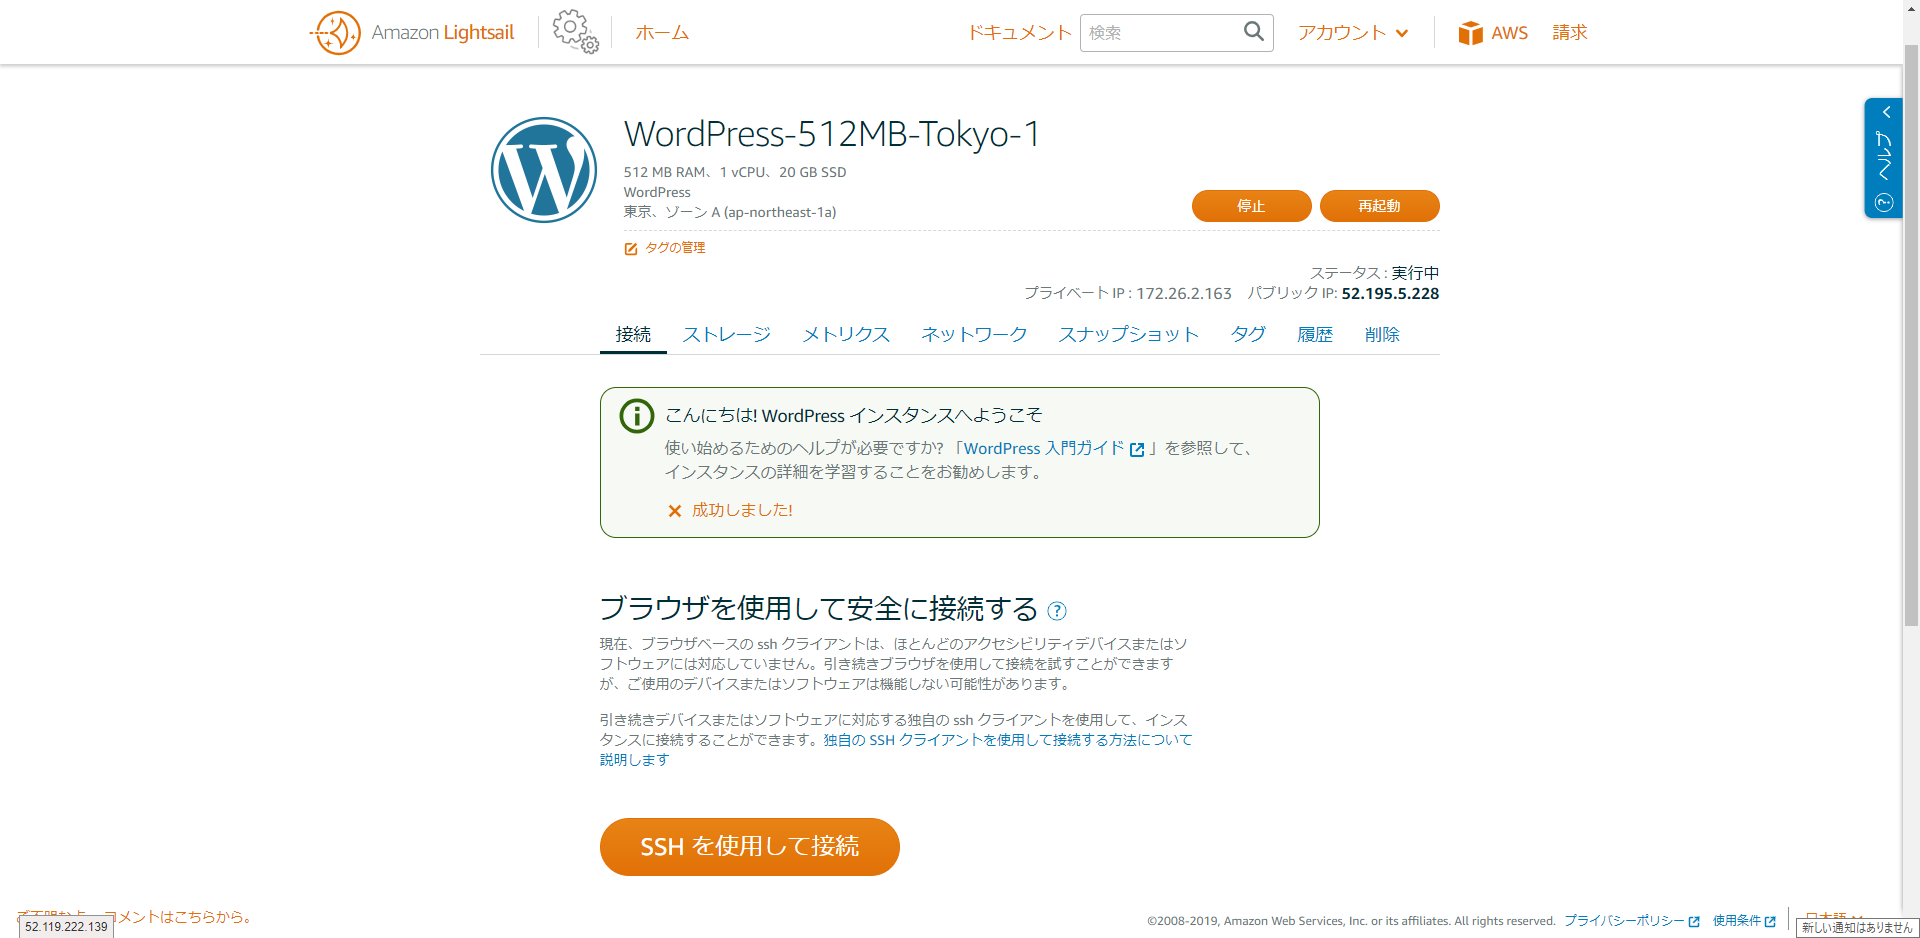Switch to the 履歴 tab
This screenshot has width=1920, height=938.
(1315, 334)
